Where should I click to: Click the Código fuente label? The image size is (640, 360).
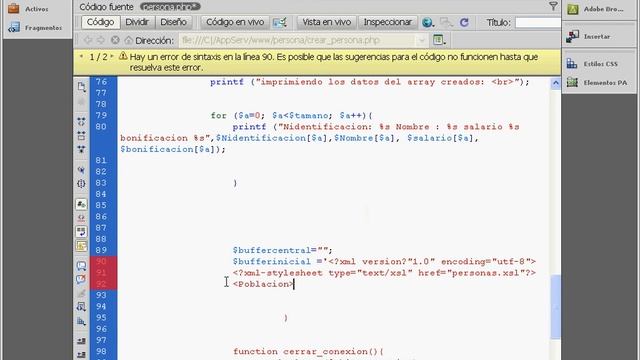tap(106, 7)
